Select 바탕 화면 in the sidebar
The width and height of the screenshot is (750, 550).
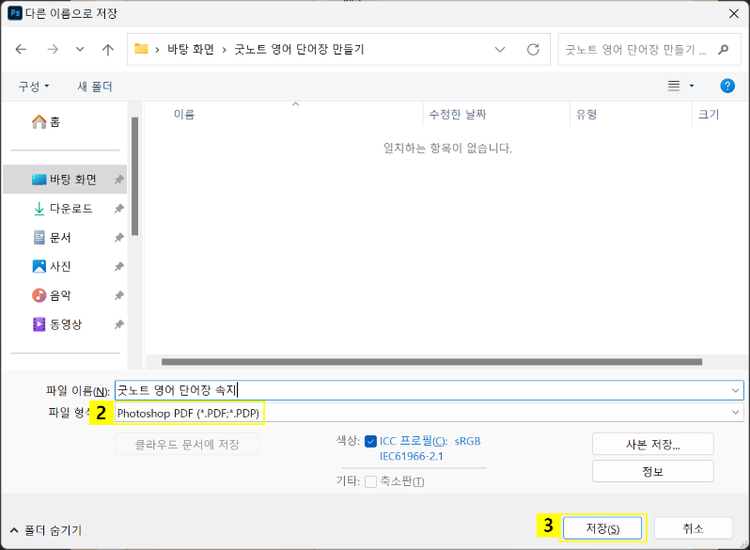point(65,179)
